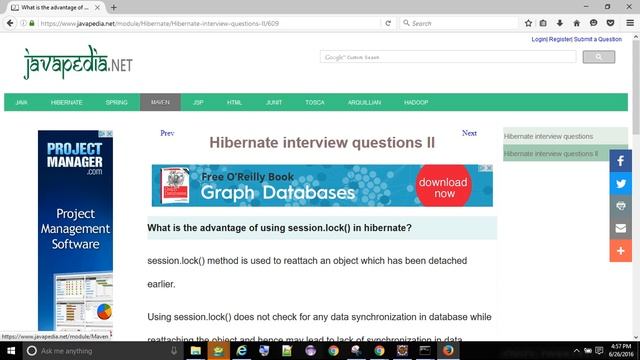Image resolution: width=640 pixels, height=360 pixels.
Task: Share page via email envelope icon
Action: click(x=620, y=228)
